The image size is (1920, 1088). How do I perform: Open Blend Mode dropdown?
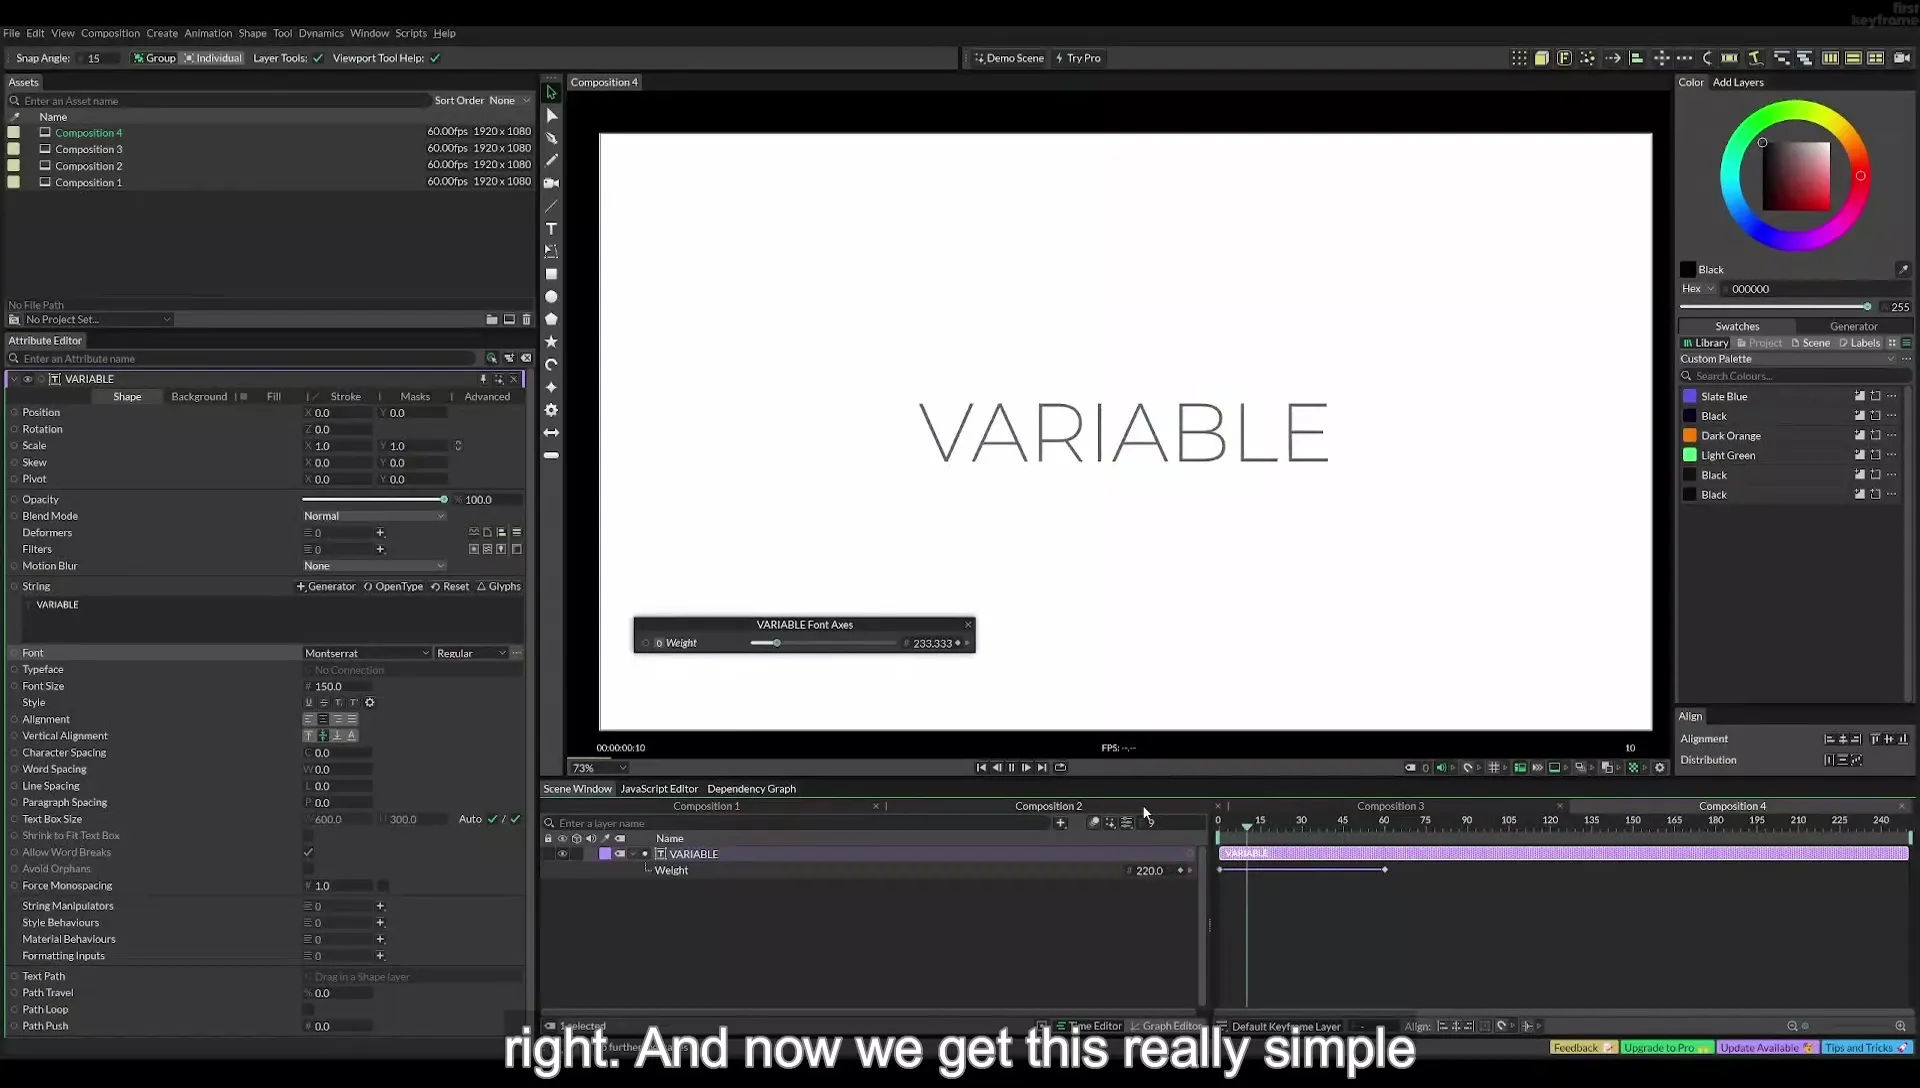click(374, 516)
